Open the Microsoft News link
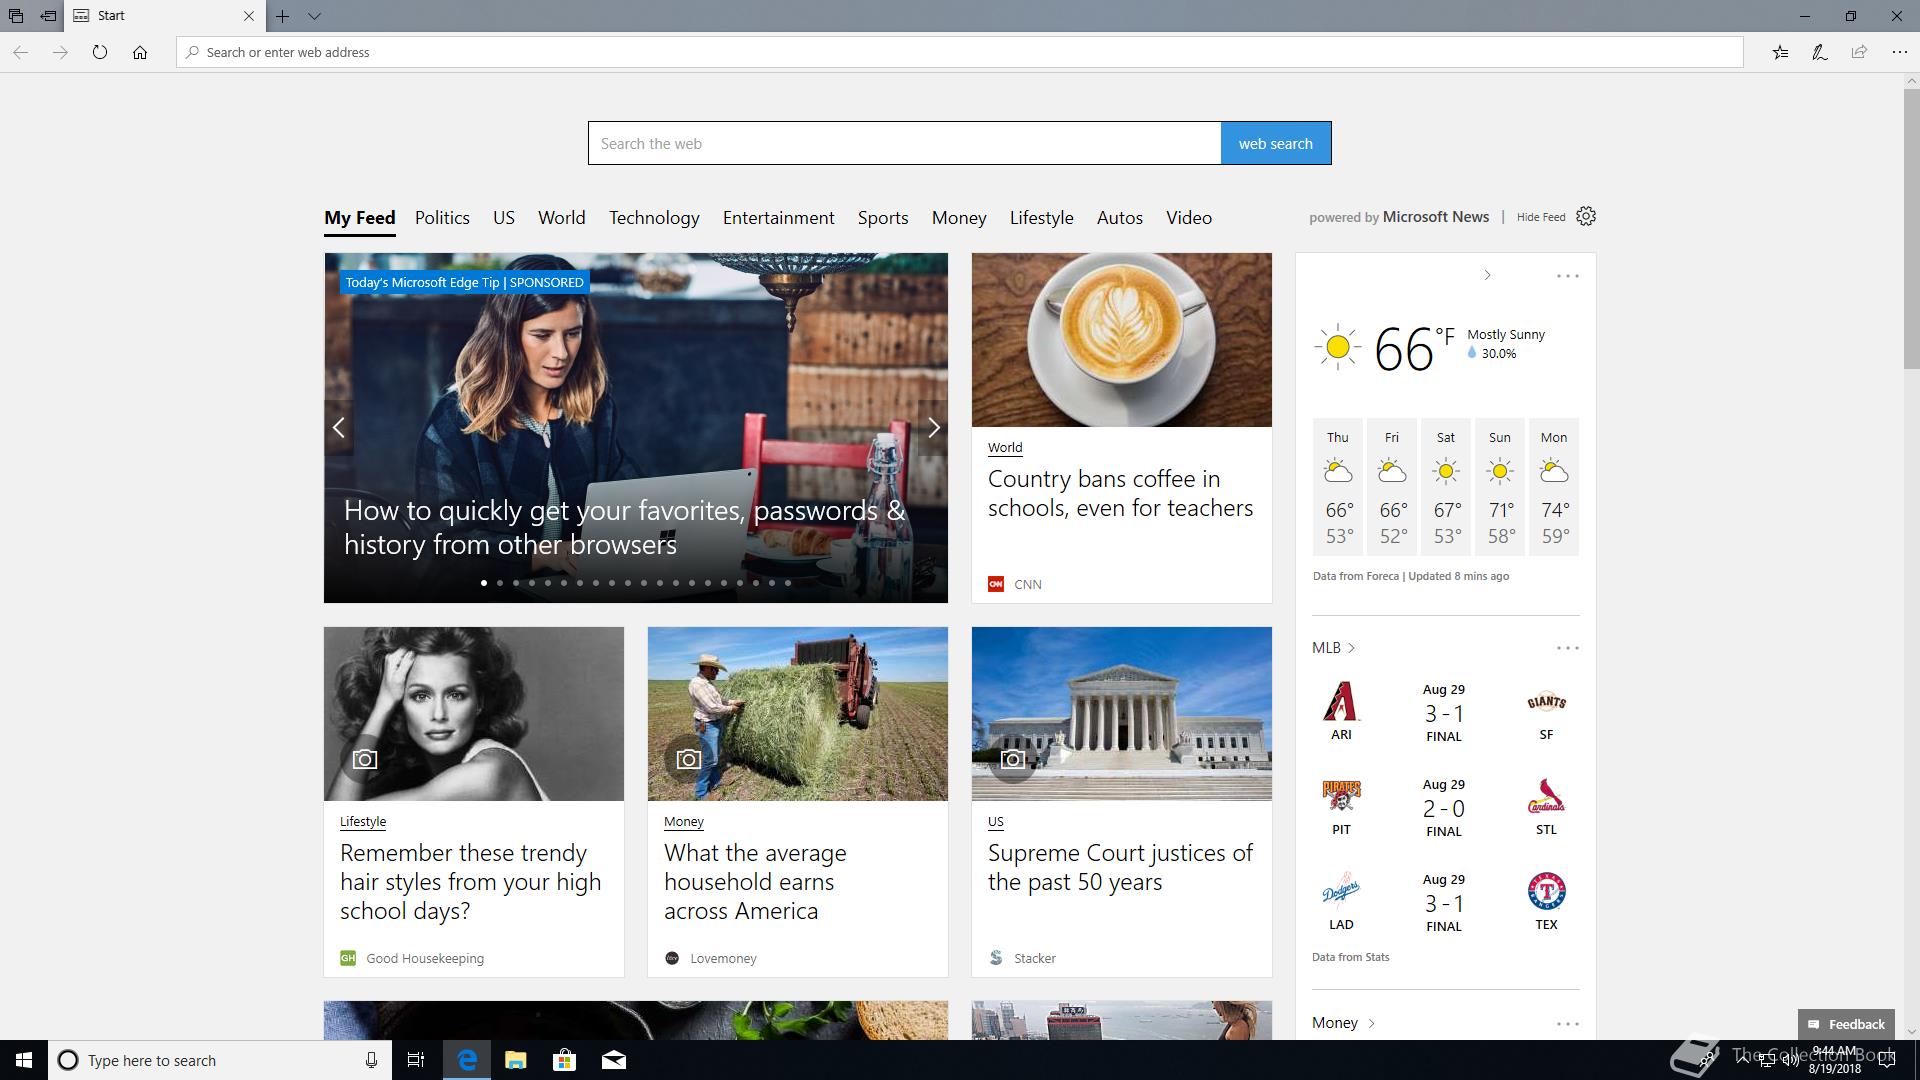 point(1436,217)
